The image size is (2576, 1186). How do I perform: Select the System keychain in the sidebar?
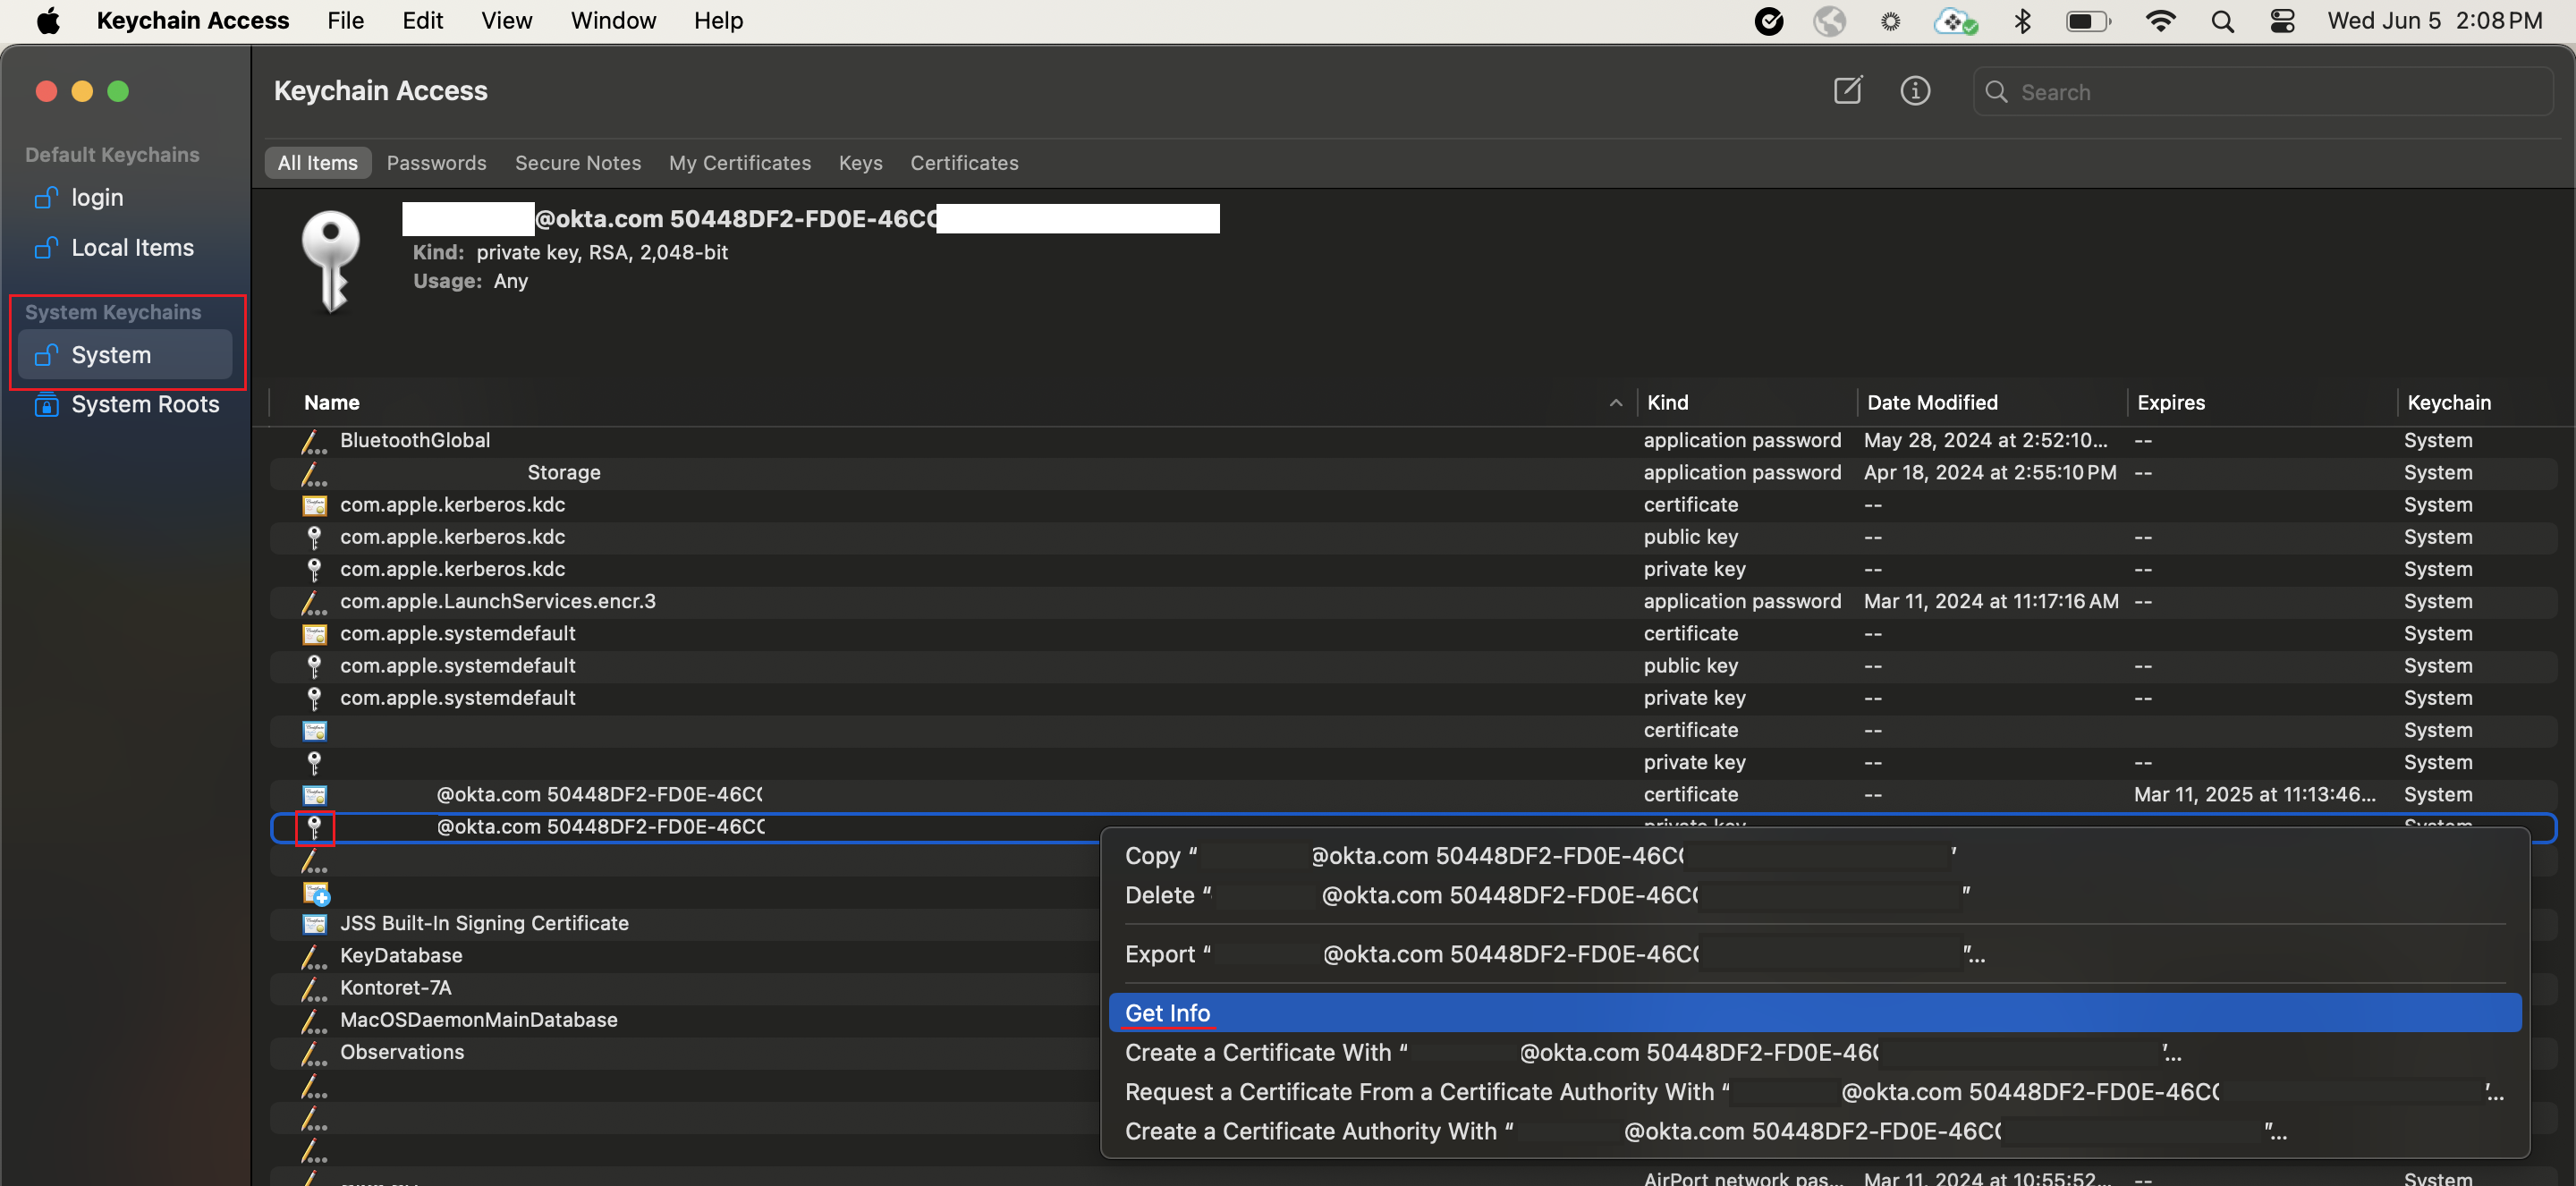[110, 354]
